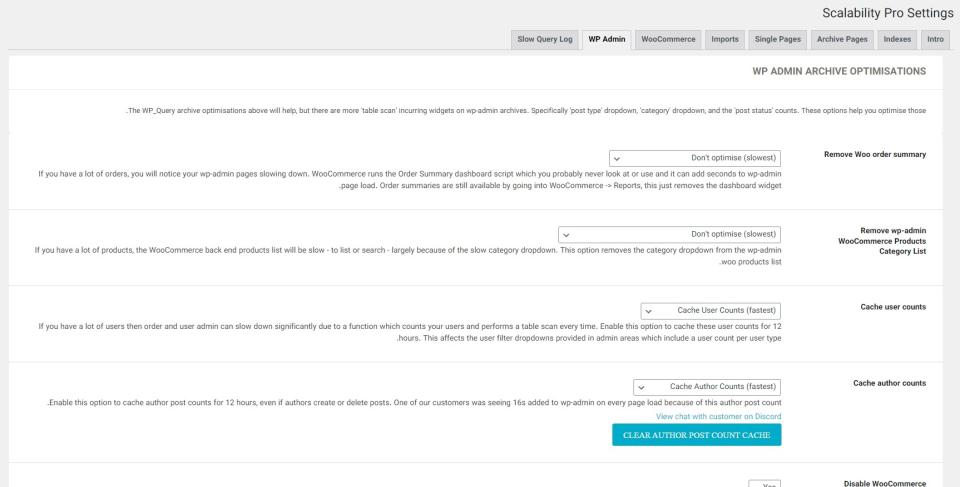Click the Cache author counts label
The image size is (960, 487).
point(889,383)
